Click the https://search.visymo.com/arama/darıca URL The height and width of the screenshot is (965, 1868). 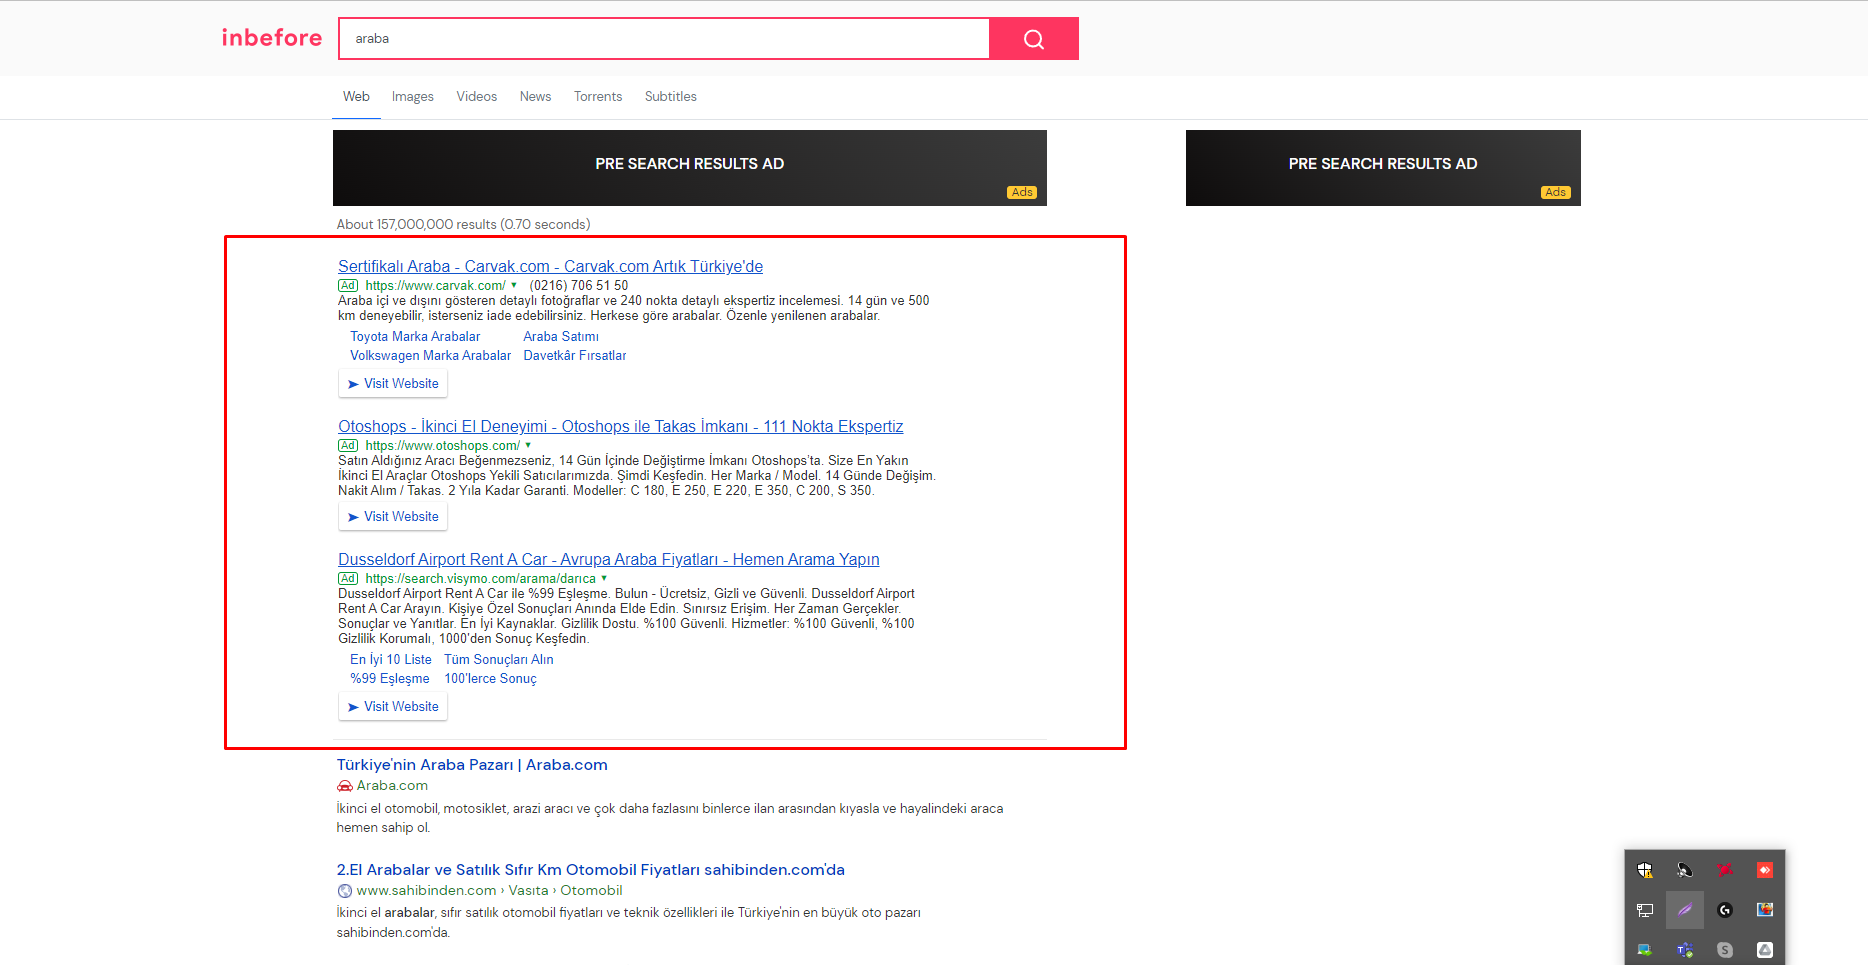[x=480, y=579]
